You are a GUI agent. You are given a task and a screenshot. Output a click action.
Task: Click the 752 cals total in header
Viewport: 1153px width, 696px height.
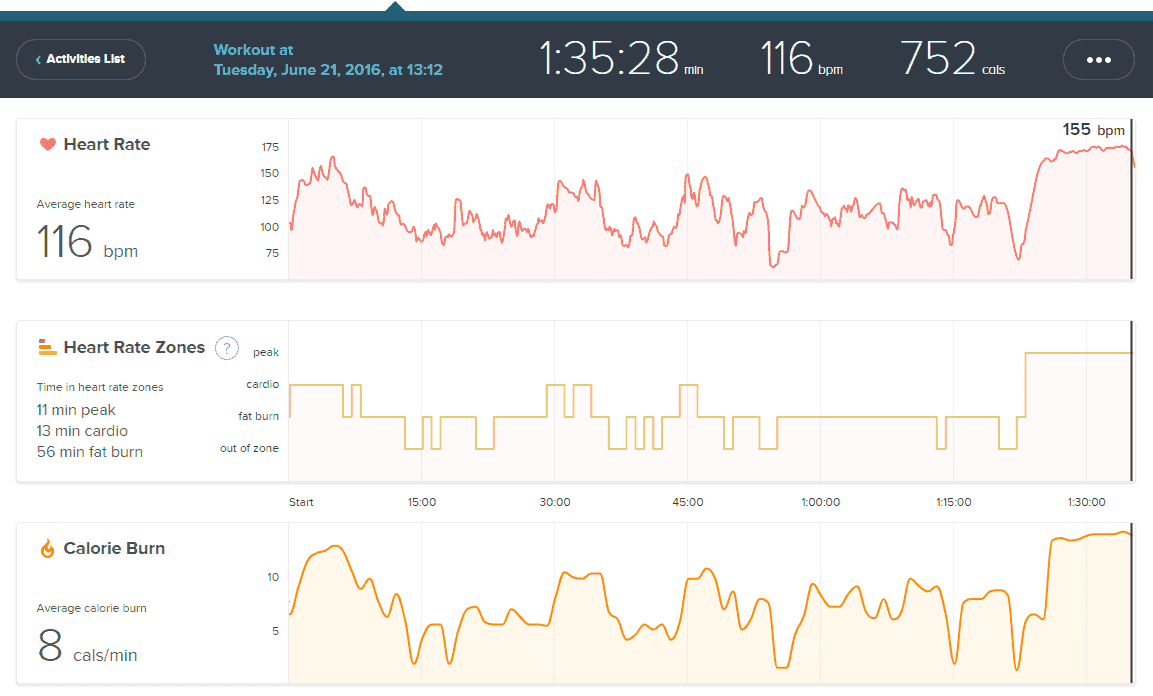tap(952, 59)
